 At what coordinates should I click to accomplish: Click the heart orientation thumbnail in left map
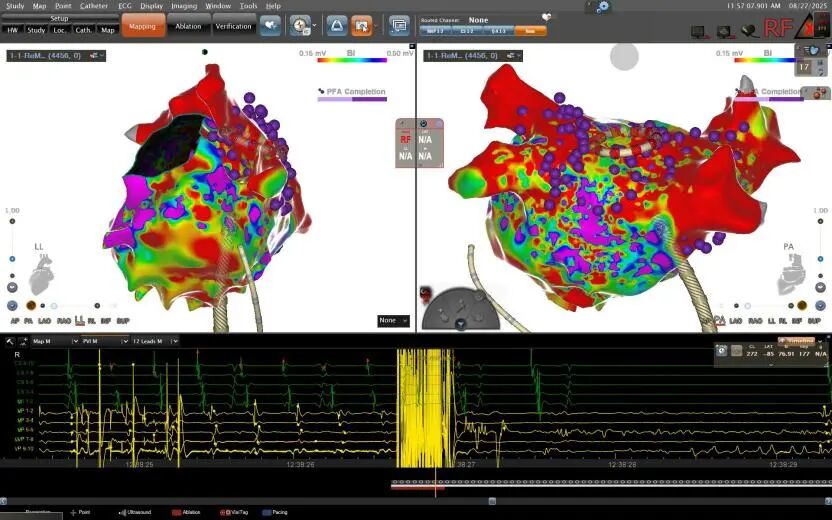(41, 273)
